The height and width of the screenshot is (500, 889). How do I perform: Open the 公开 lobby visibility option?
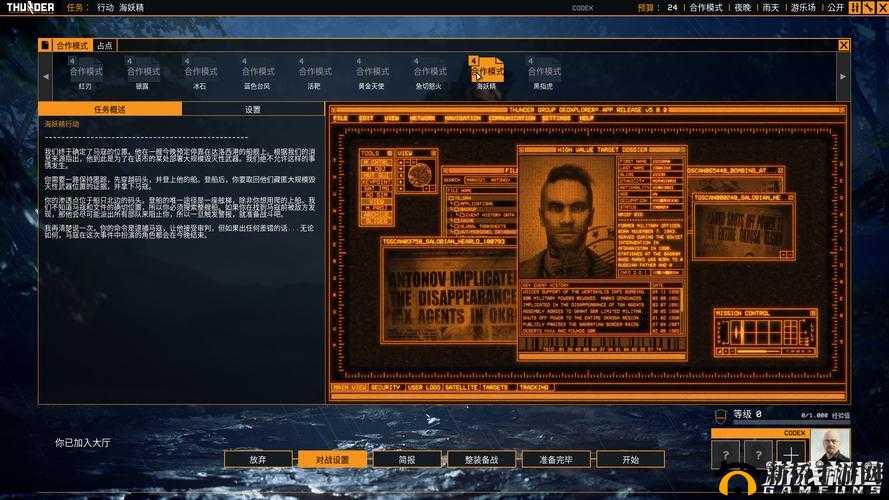[x=835, y=7]
